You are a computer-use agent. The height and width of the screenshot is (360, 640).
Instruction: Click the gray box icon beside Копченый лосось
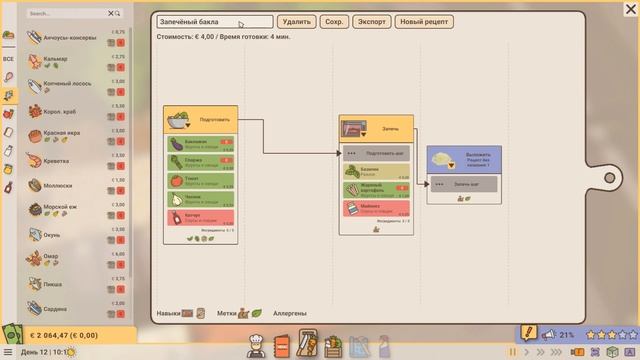(x=111, y=92)
